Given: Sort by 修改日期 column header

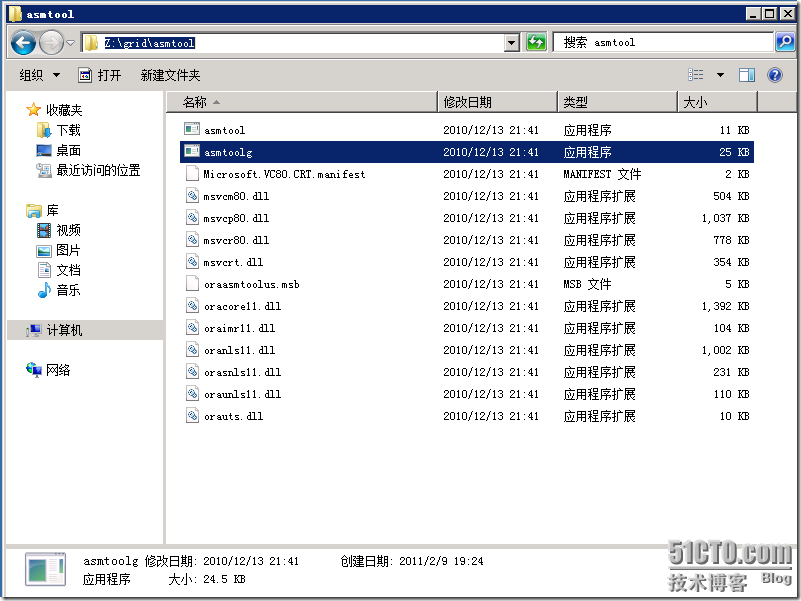Looking at the screenshot, I should point(498,102).
